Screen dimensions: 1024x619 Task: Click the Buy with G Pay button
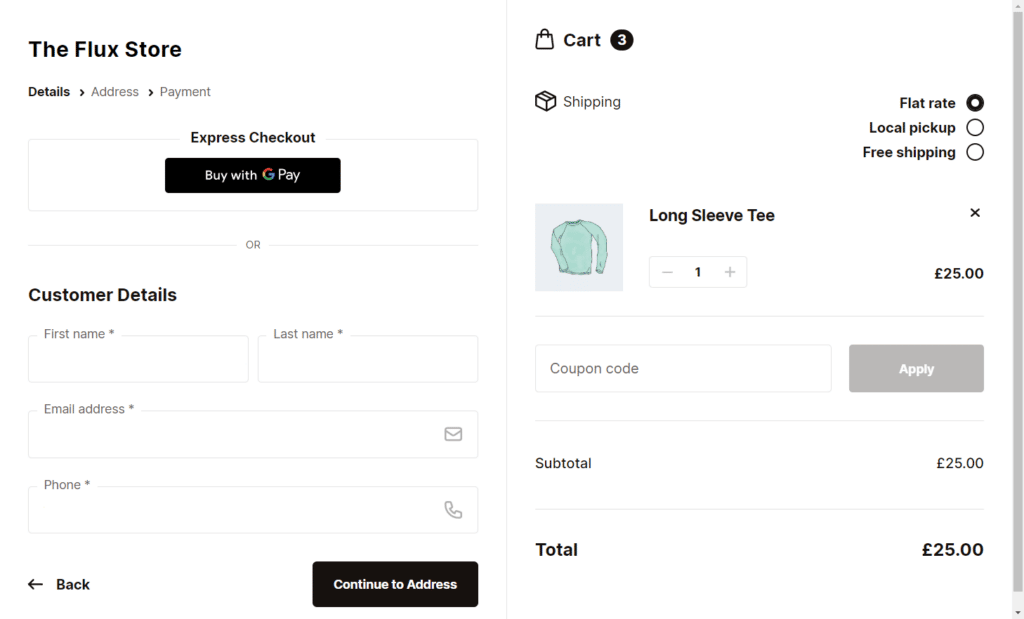pos(252,175)
